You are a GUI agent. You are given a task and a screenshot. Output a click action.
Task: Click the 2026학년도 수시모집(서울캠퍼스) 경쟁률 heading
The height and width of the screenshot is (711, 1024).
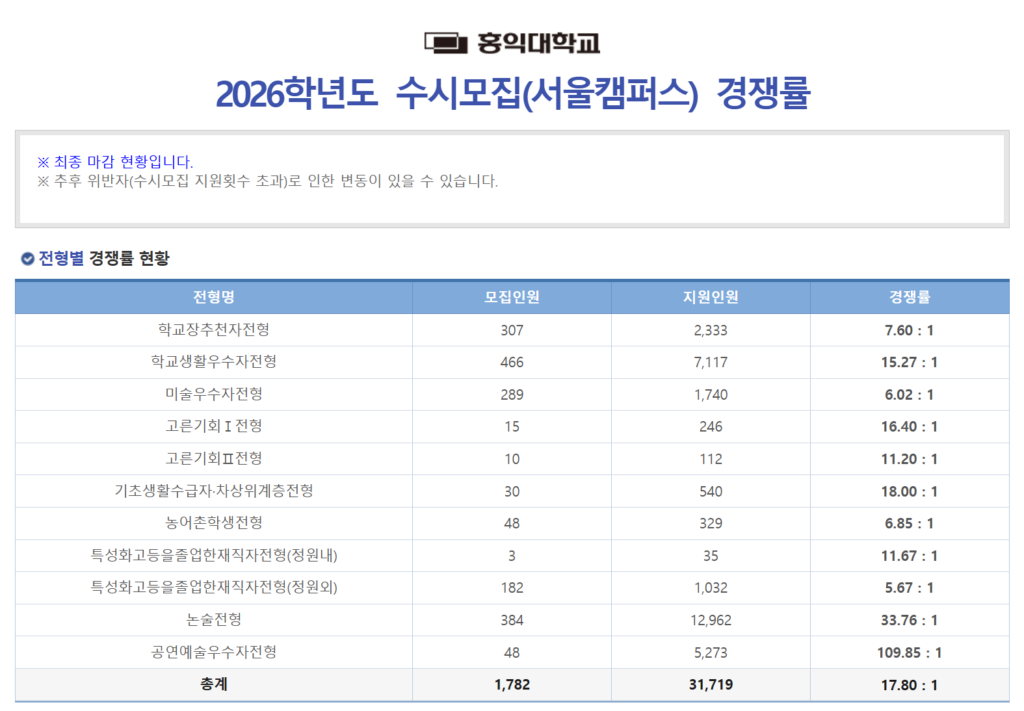pyautogui.click(x=513, y=93)
